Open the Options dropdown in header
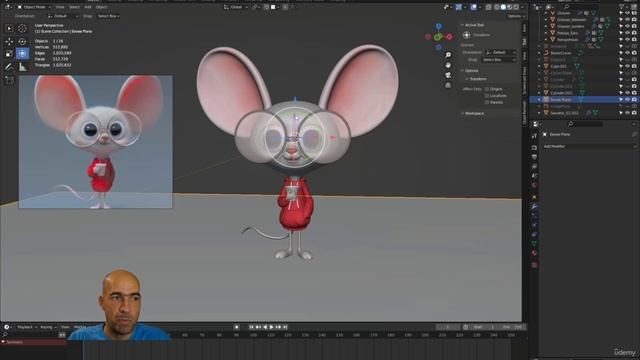This screenshot has width=640, height=360. (516, 16)
